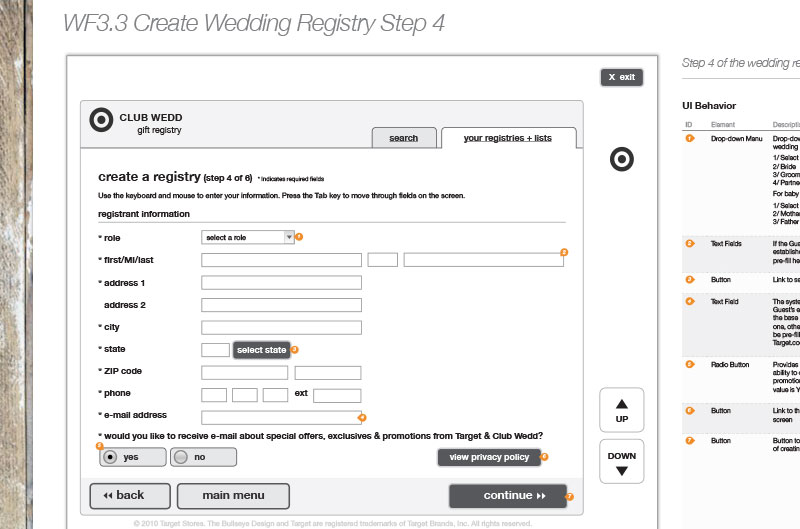Click the continue button
This screenshot has height=529, width=800.
point(508,496)
